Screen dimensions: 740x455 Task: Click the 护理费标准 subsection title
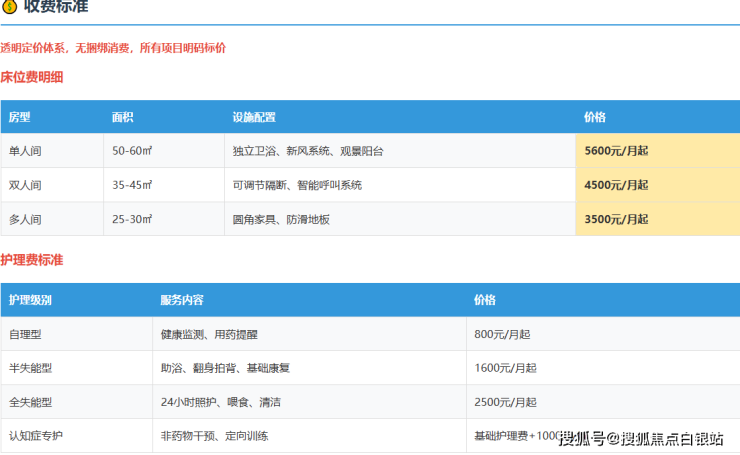(x=32, y=260)
